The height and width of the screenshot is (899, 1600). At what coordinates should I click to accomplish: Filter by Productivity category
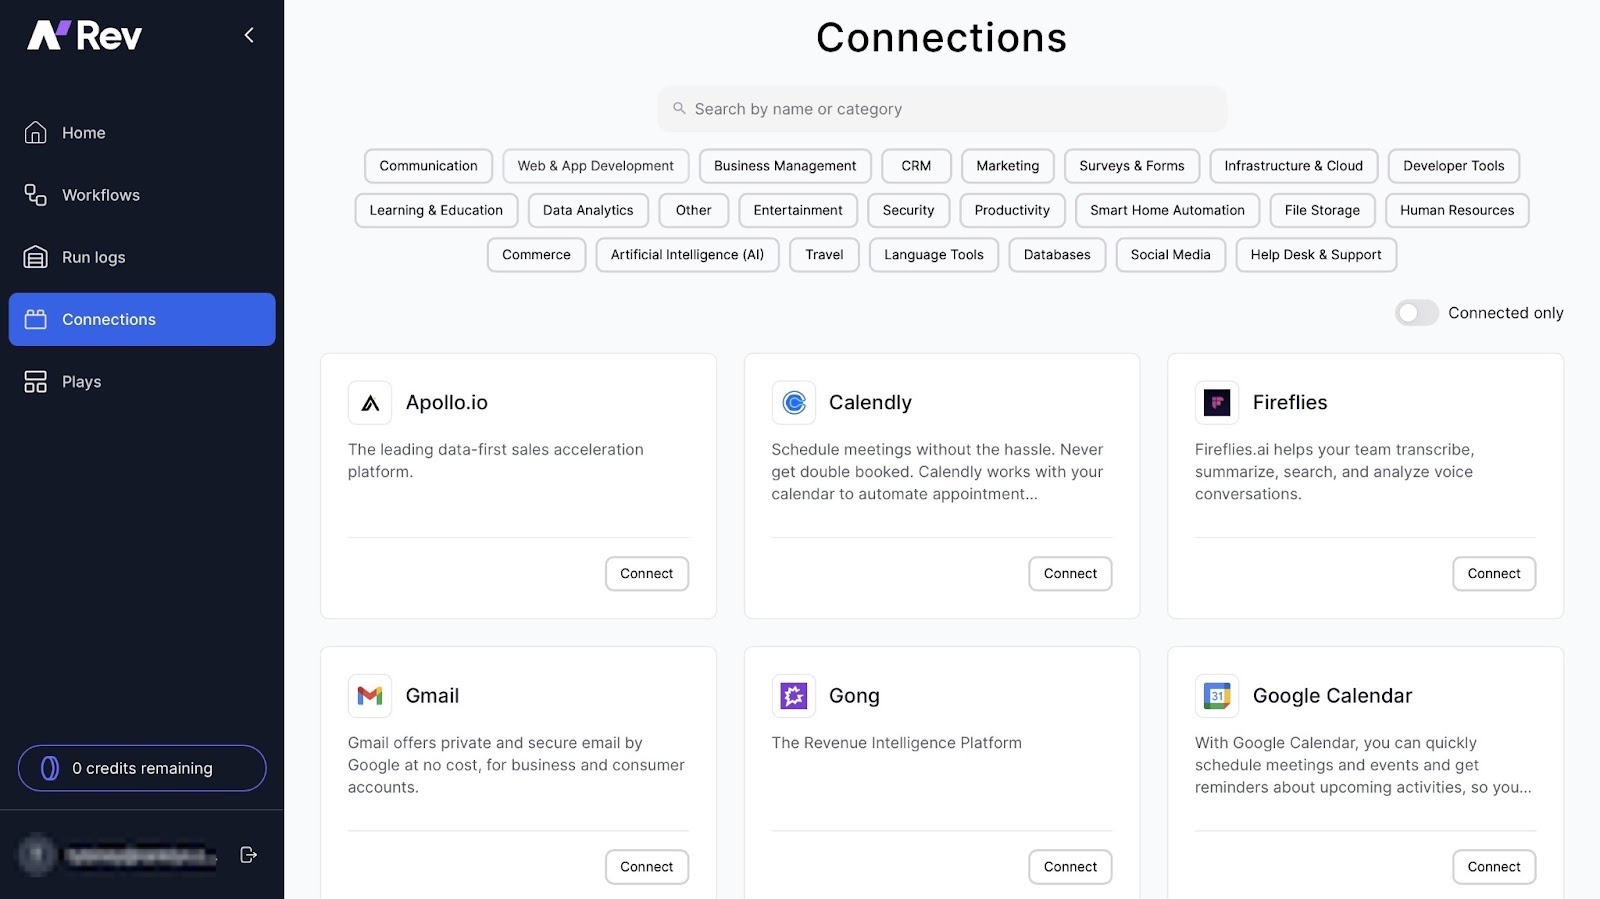point(1012,210)
